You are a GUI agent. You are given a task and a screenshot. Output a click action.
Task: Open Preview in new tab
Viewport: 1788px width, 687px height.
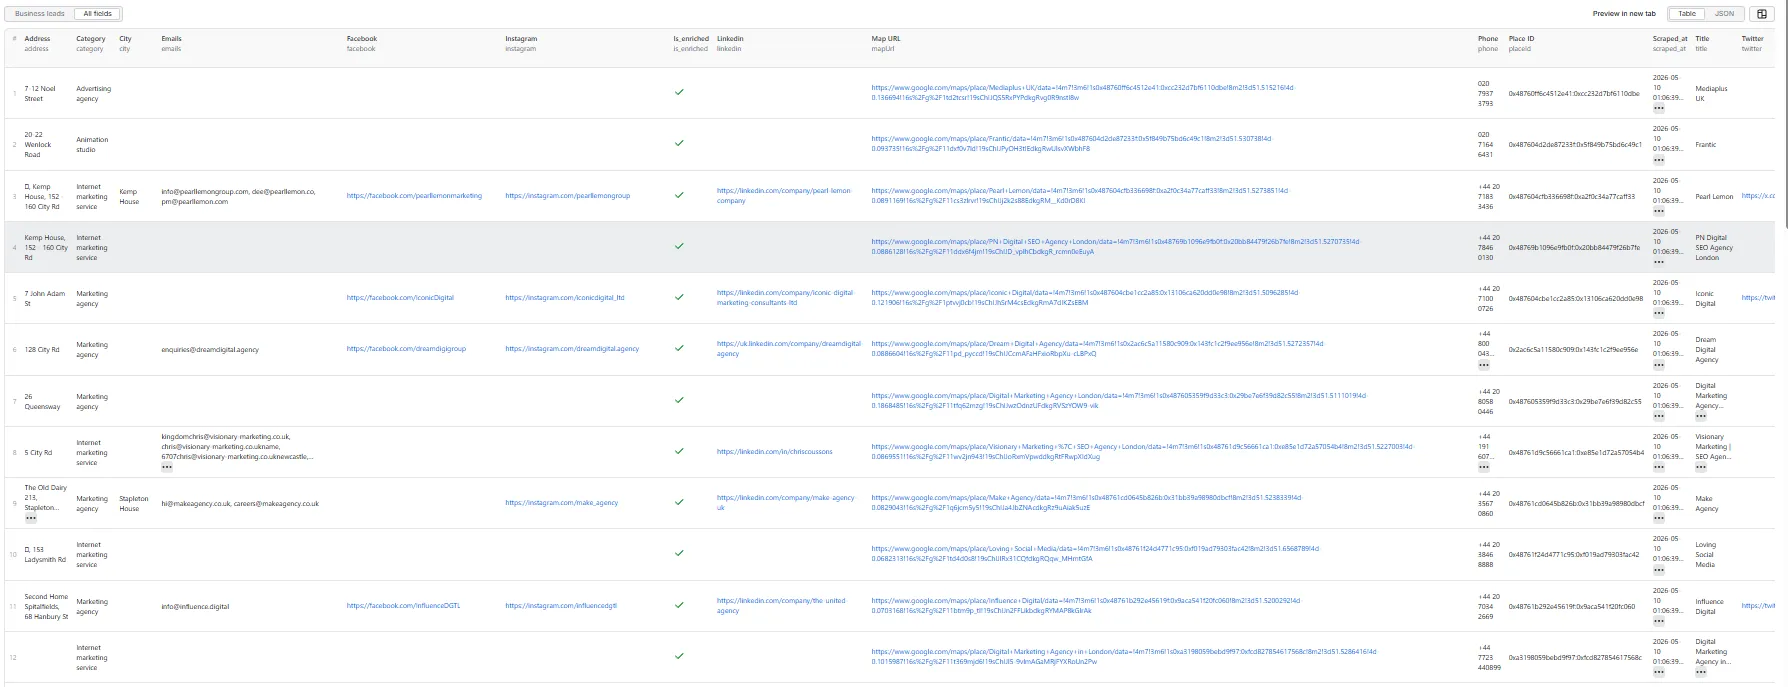1624,14
